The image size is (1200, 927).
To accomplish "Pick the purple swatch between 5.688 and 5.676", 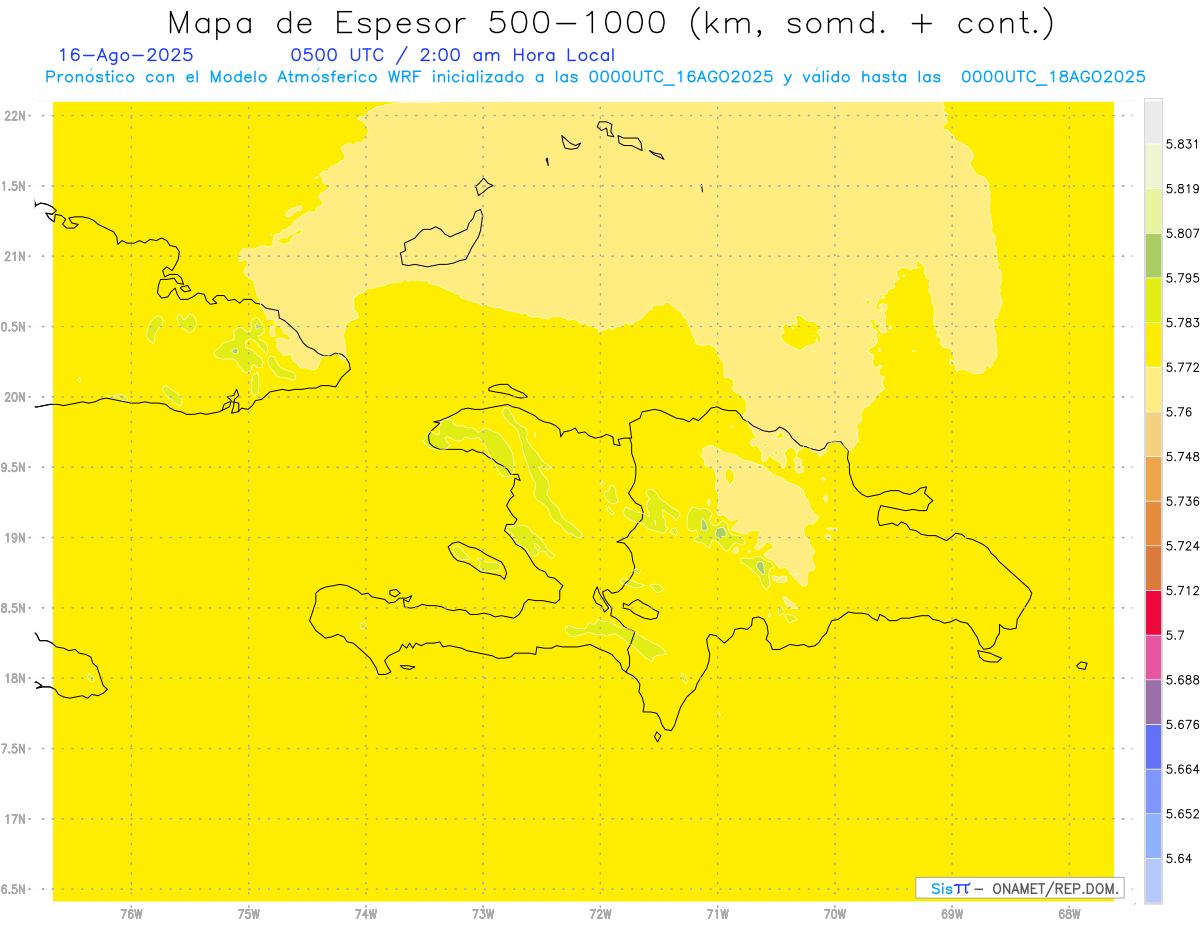I will click(1153, 702).
